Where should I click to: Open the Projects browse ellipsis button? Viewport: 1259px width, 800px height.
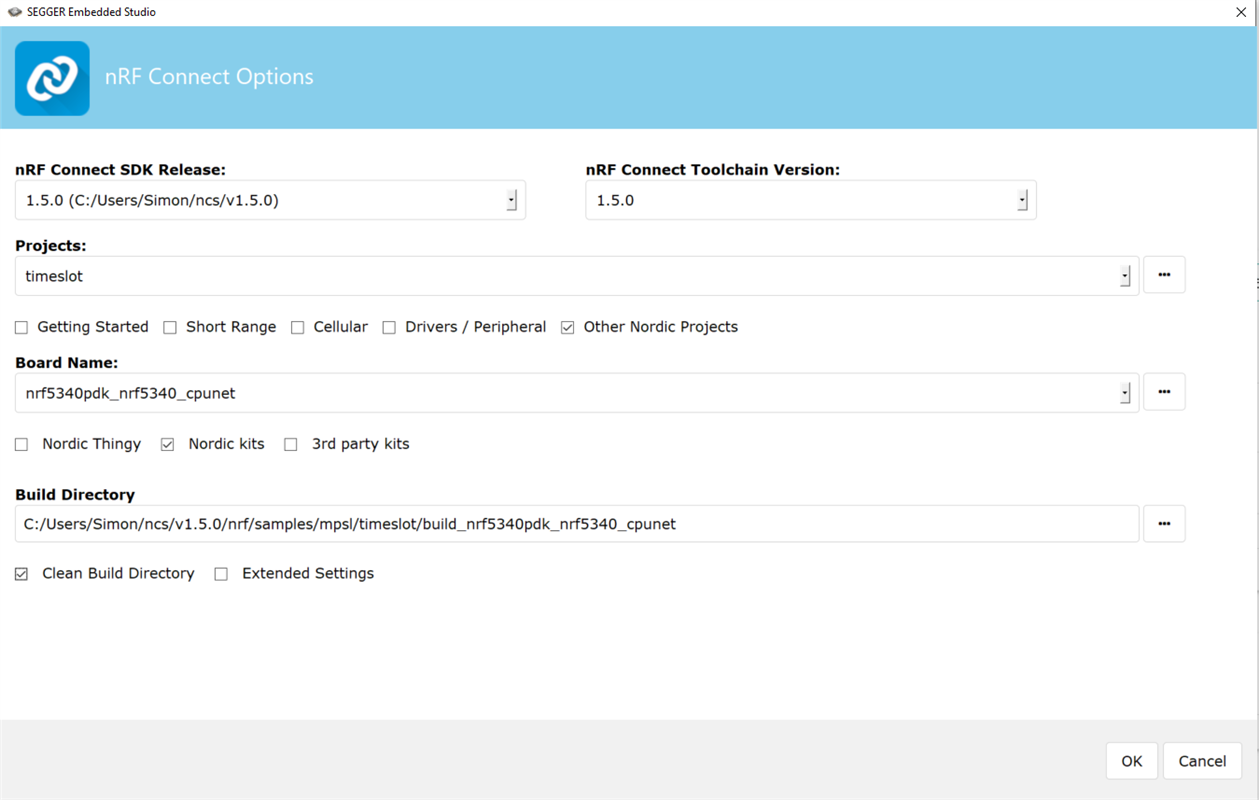click(1163, 274)
